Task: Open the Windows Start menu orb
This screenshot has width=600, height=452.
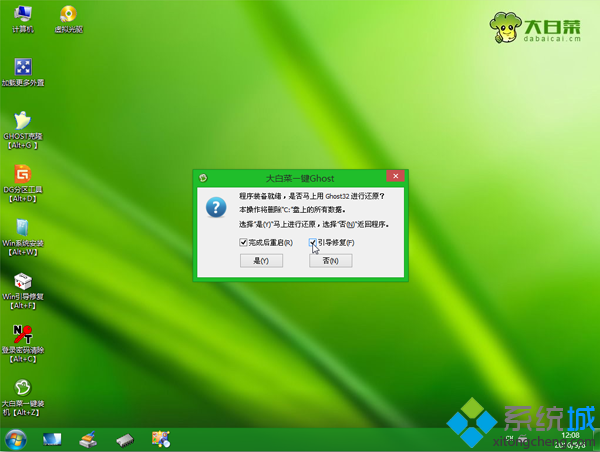Action: [x=16, y=439]
